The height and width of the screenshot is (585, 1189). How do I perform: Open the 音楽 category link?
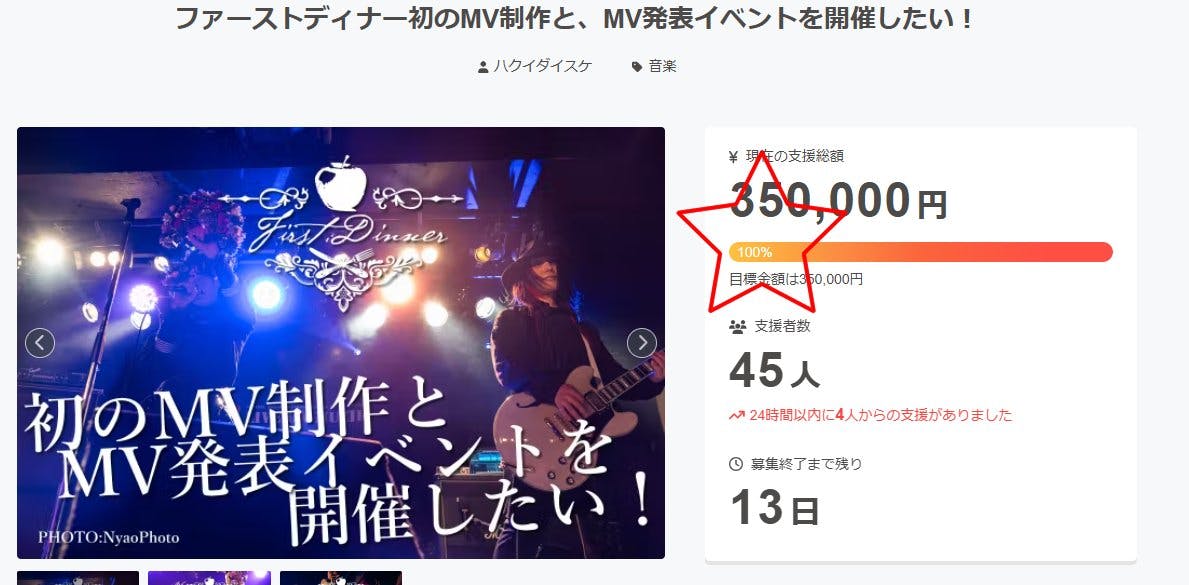pyautogui.click(x=663, y=67)
